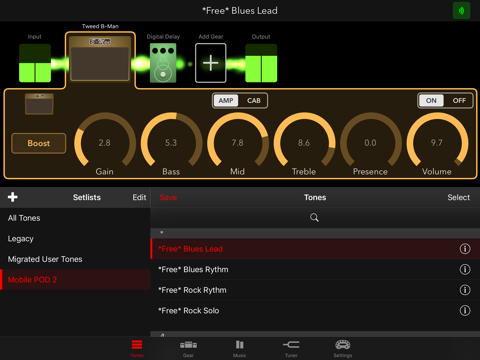Switch to the Gear tab
Viewport: 480px width, 360px height.
(188, 348)
